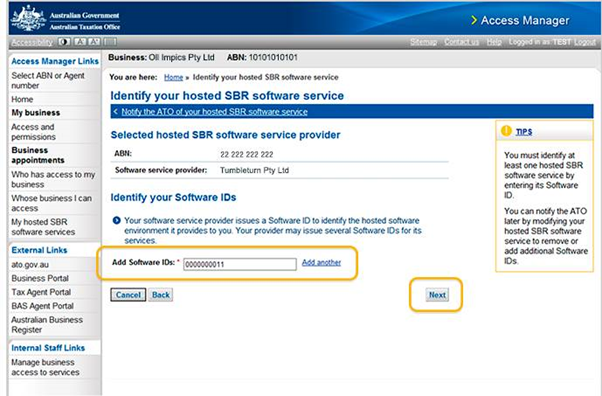The width and height of the screenshot is (602, 396).
Task: Toggle the high contrast accessibility icon
Action: [x=64, y=41]
